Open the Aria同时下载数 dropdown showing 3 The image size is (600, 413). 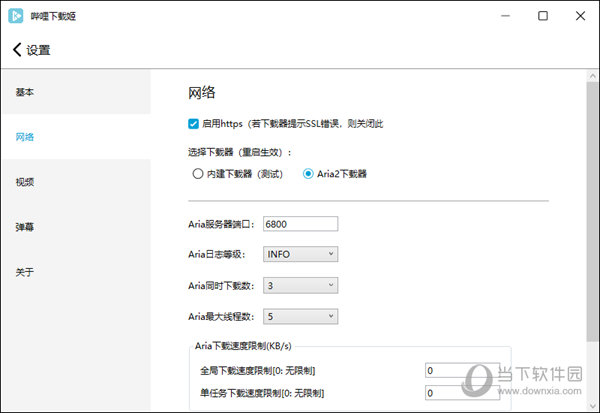pyautogui.click(x=300, y=286)
